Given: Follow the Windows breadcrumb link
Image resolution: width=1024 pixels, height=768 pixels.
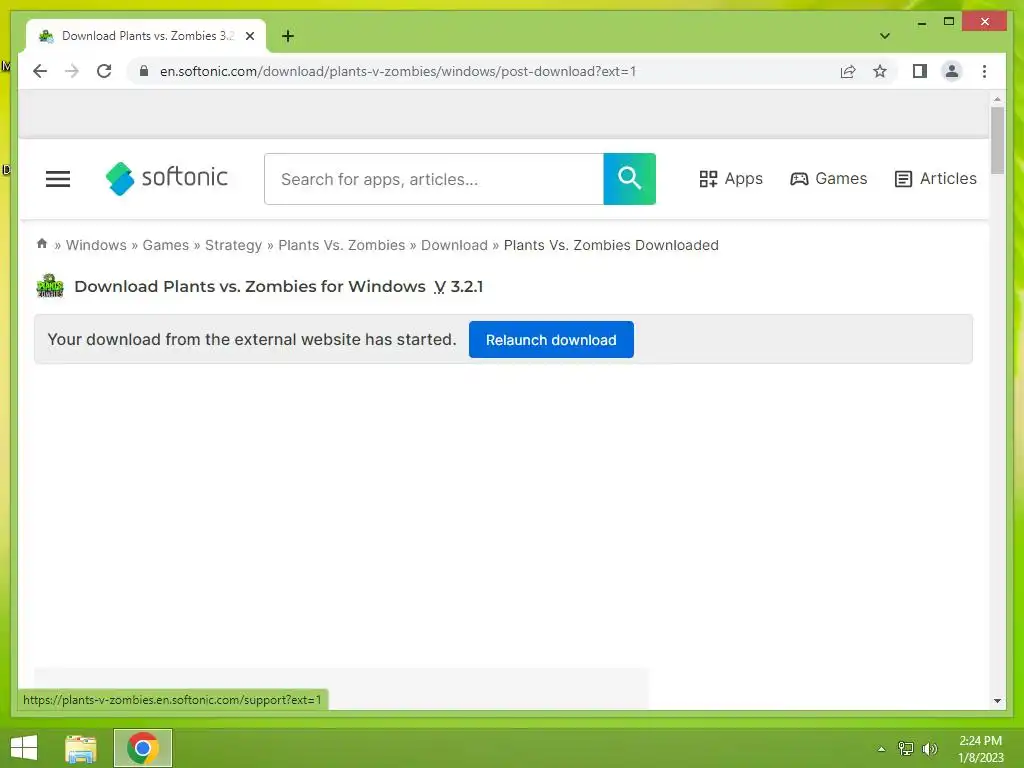Looking at the screenshot, I should click(96, 245).
